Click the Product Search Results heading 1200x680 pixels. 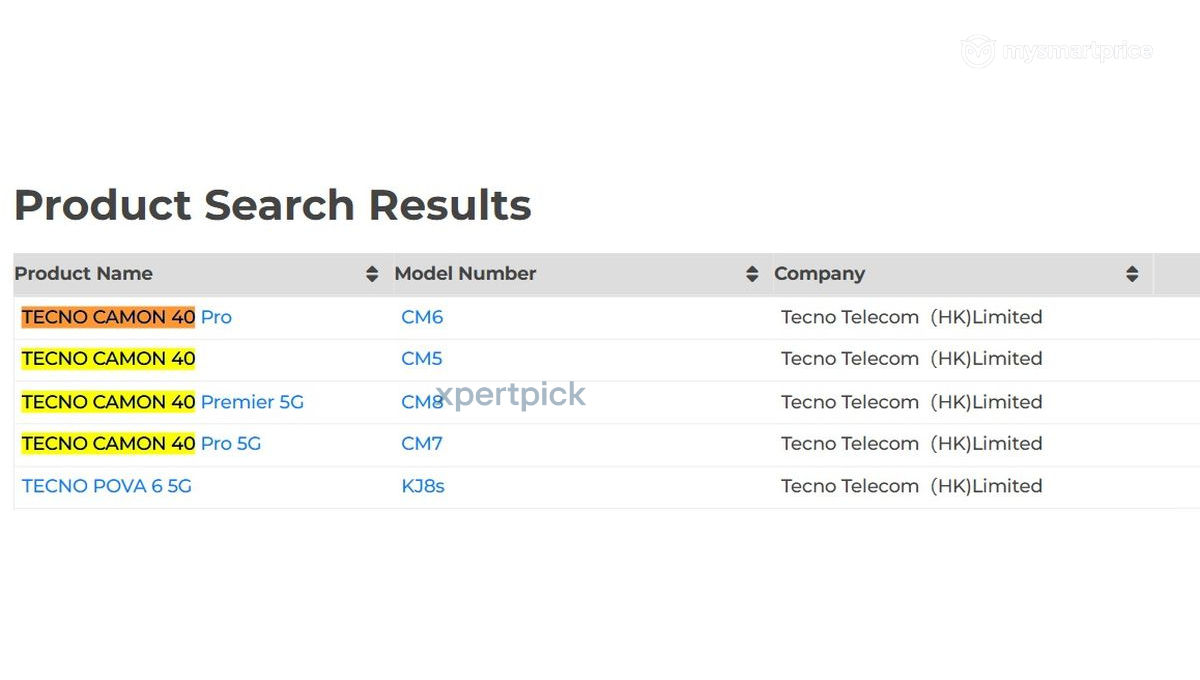[x=272, y=205]
